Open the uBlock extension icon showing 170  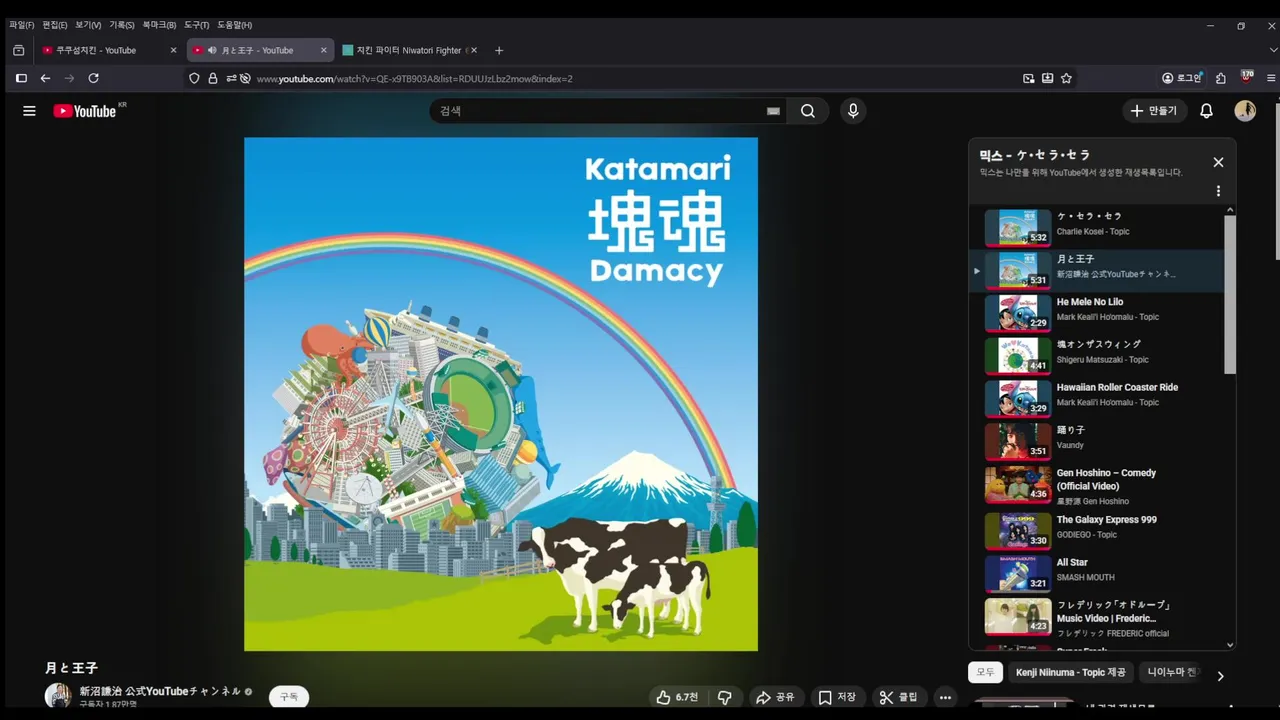(1247, 77)
